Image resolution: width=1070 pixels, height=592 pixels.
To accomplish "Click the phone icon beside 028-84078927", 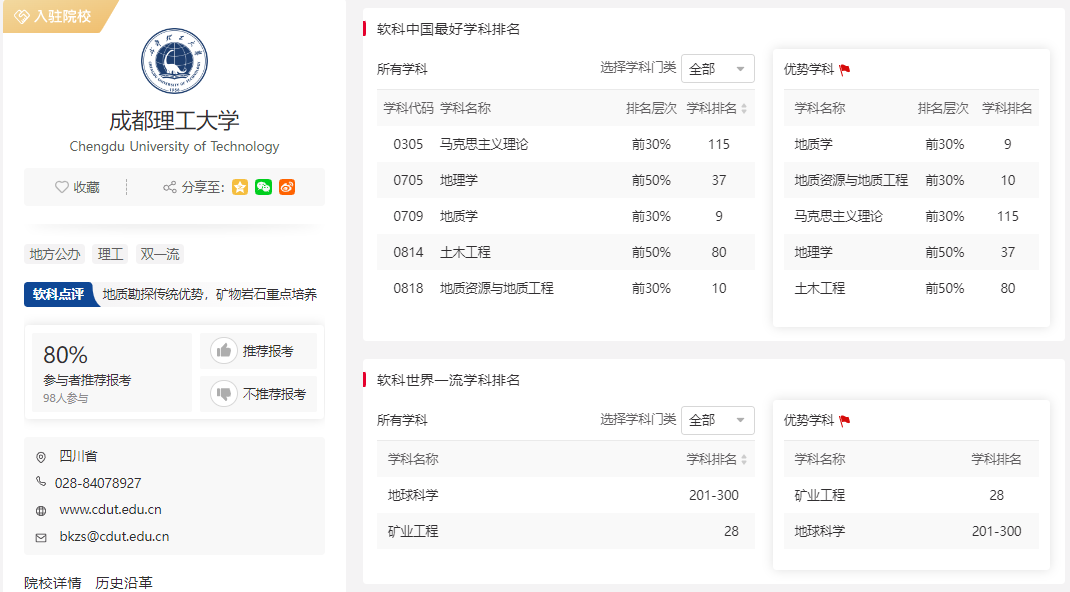I will coord(40,482).
